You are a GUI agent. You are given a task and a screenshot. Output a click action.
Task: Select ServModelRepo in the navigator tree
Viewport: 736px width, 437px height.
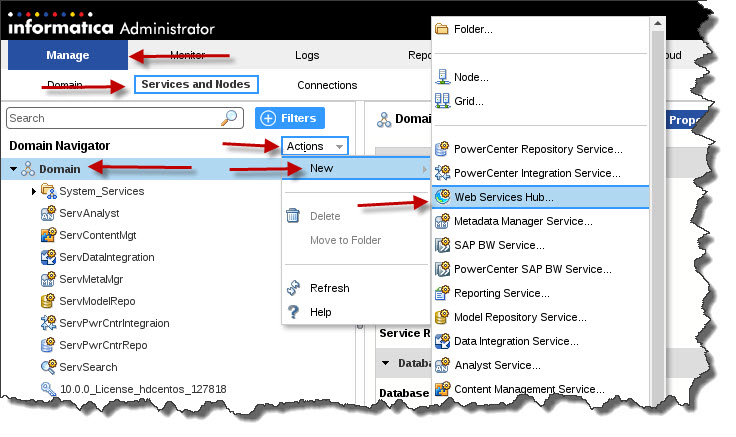point(97,301)
